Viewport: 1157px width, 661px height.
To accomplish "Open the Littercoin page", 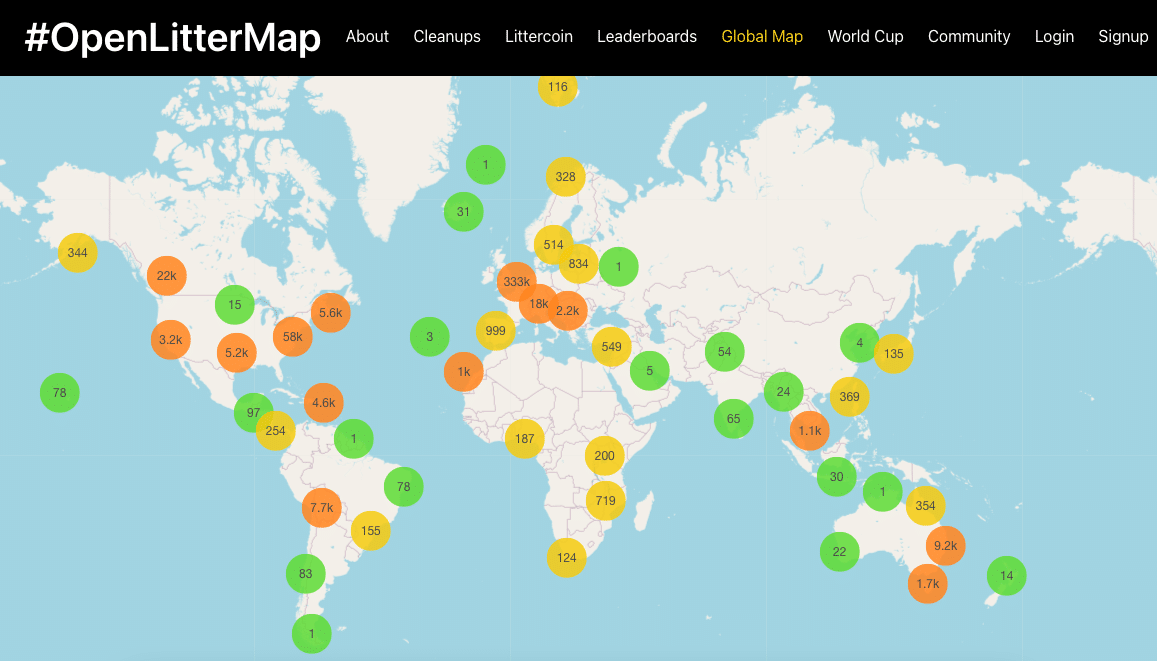I will point(539,36).
